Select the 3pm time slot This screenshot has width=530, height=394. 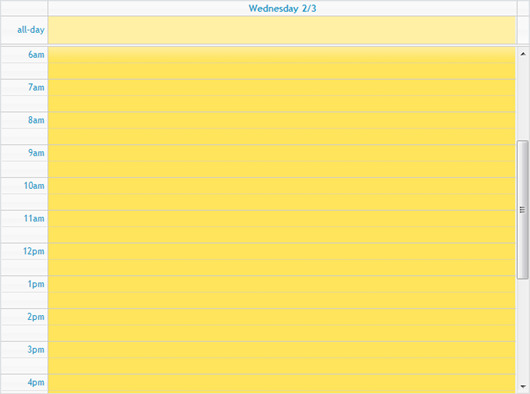tap(282, 350)
